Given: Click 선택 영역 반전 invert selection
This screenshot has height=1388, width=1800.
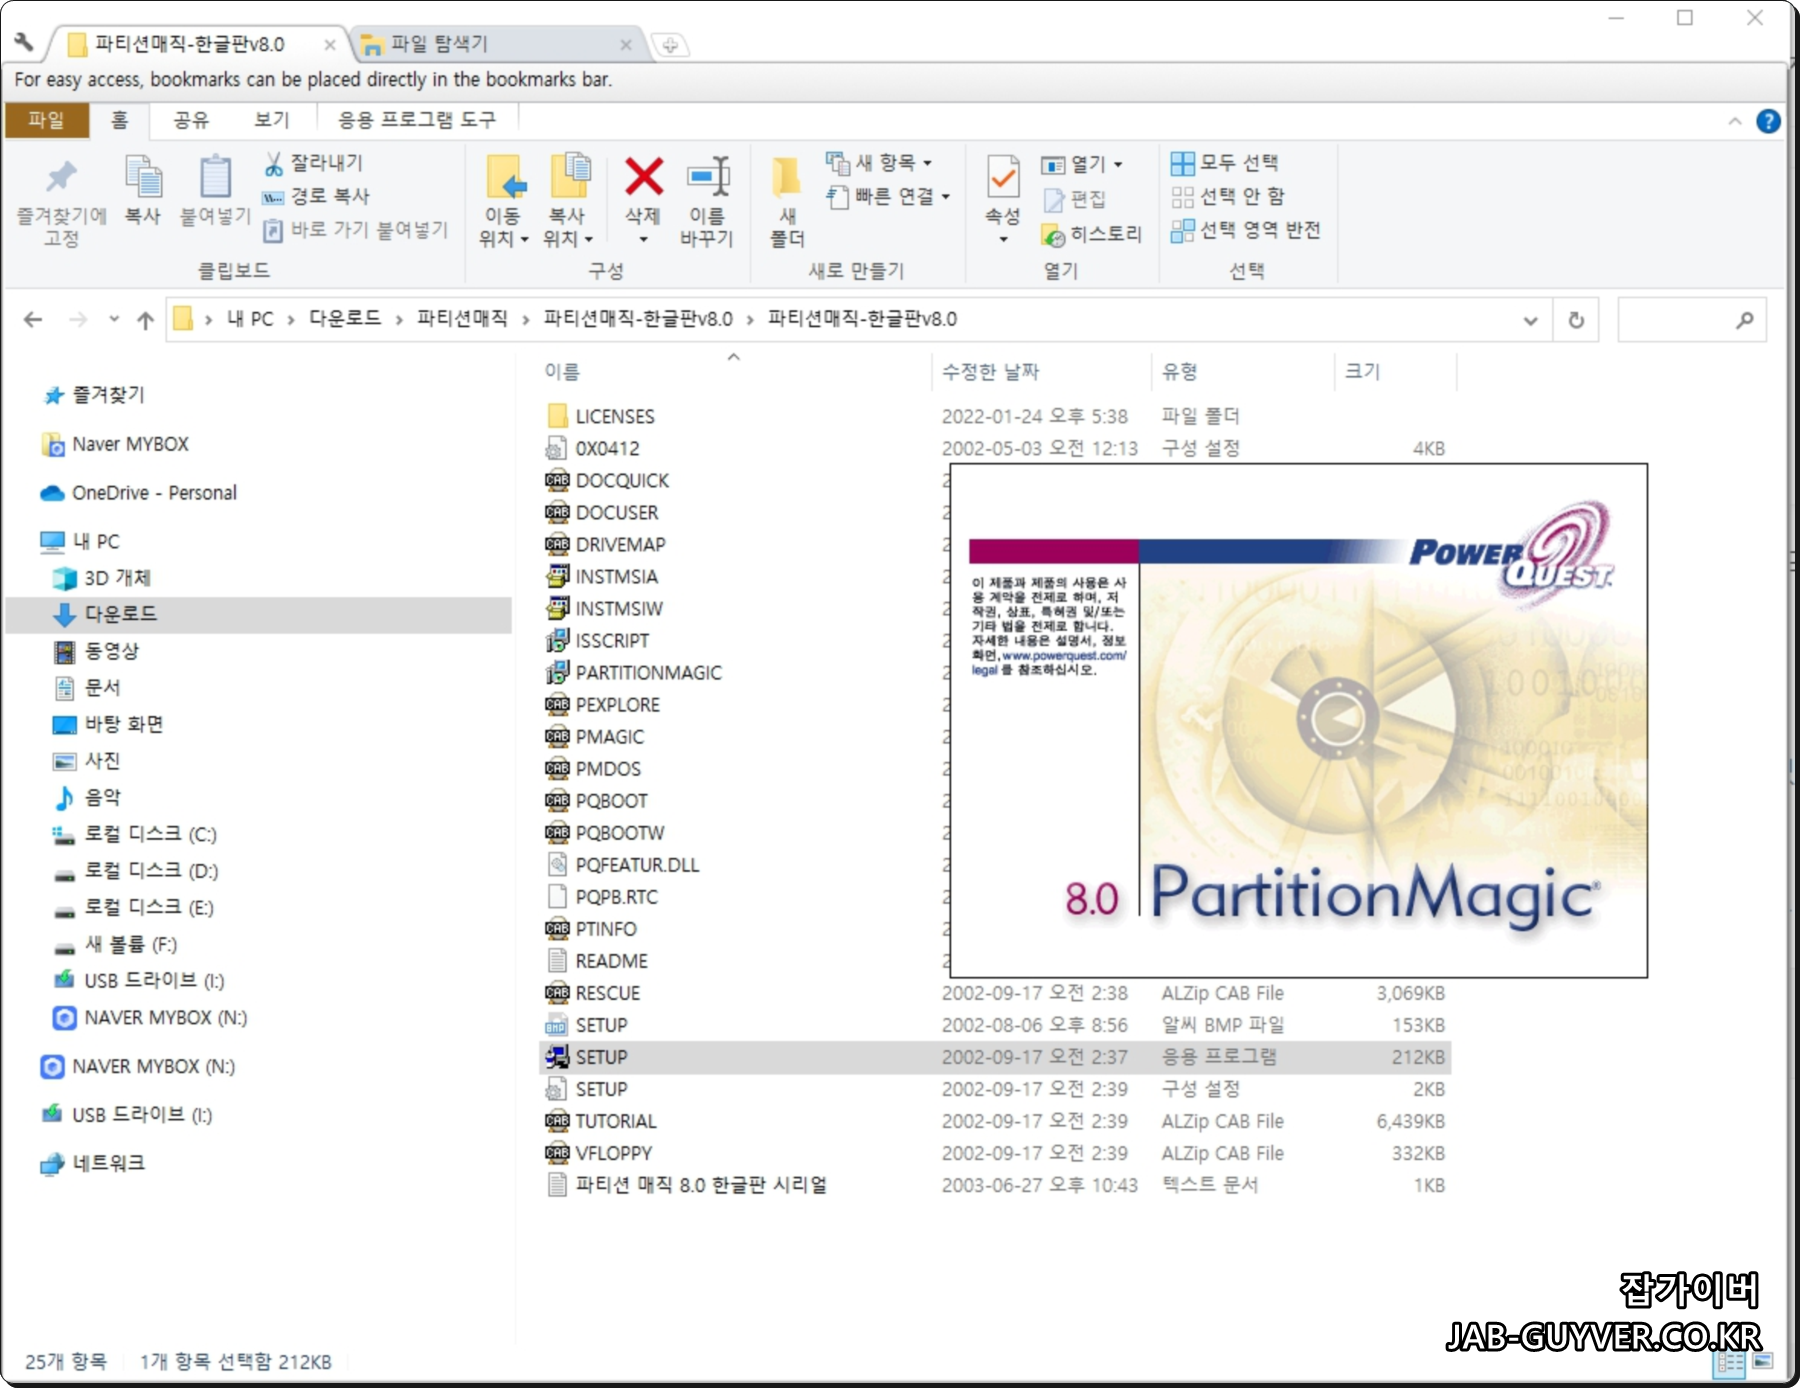Looking at the screenshot, I should click(x=1246, y=230).
